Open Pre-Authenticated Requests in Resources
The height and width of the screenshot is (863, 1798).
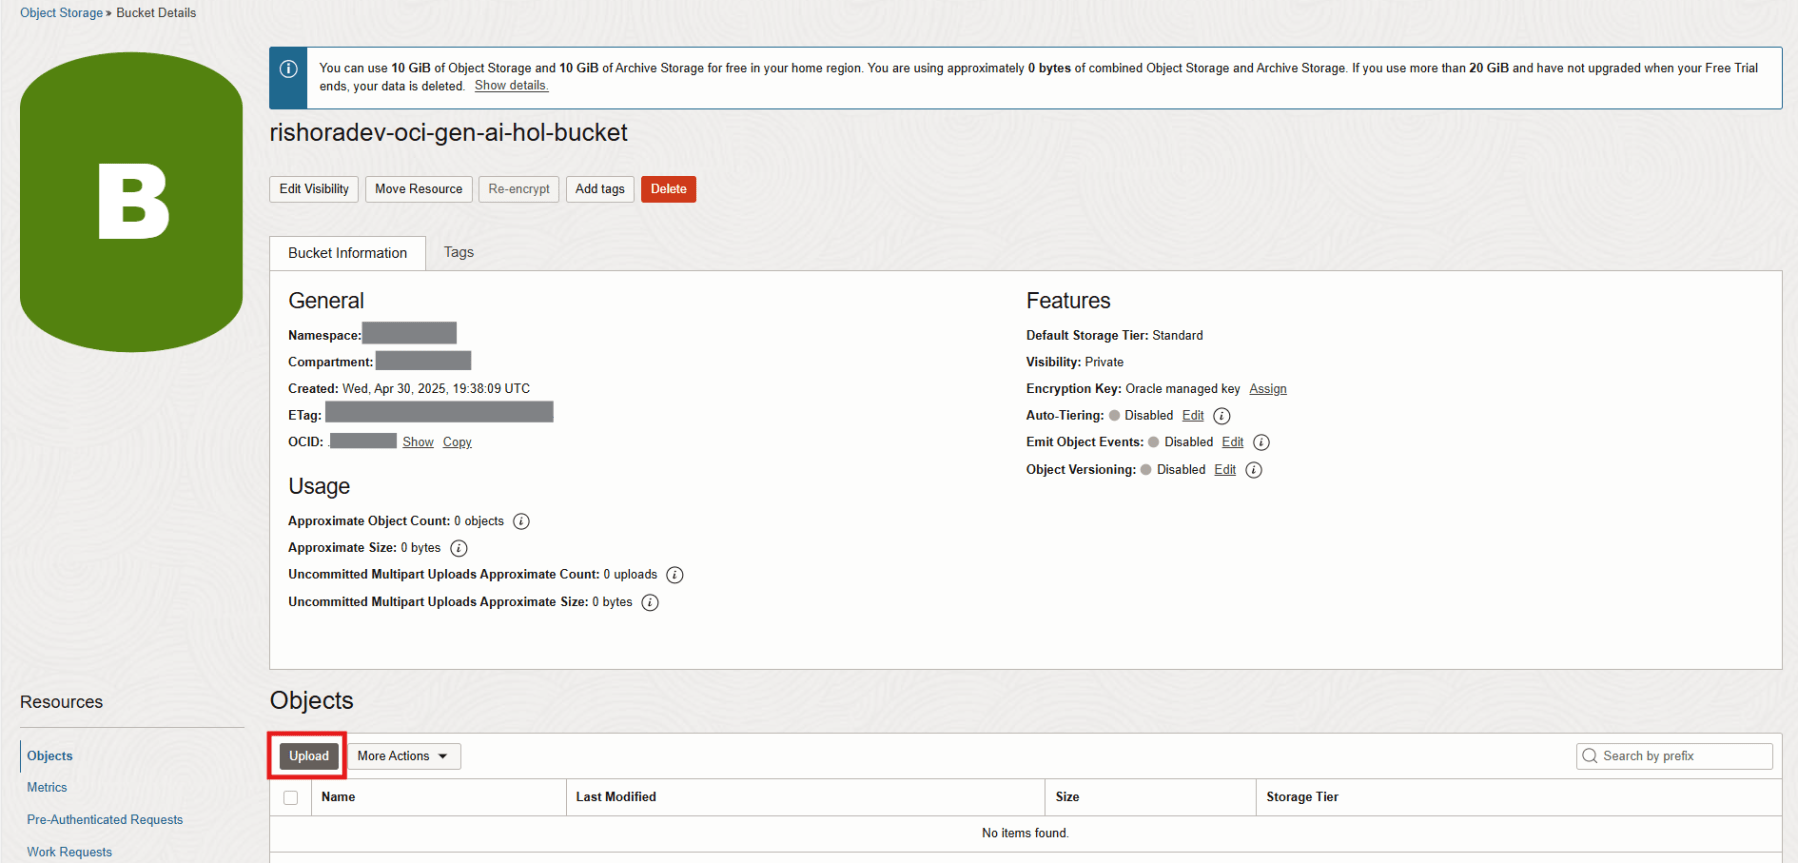click(105, 820)
